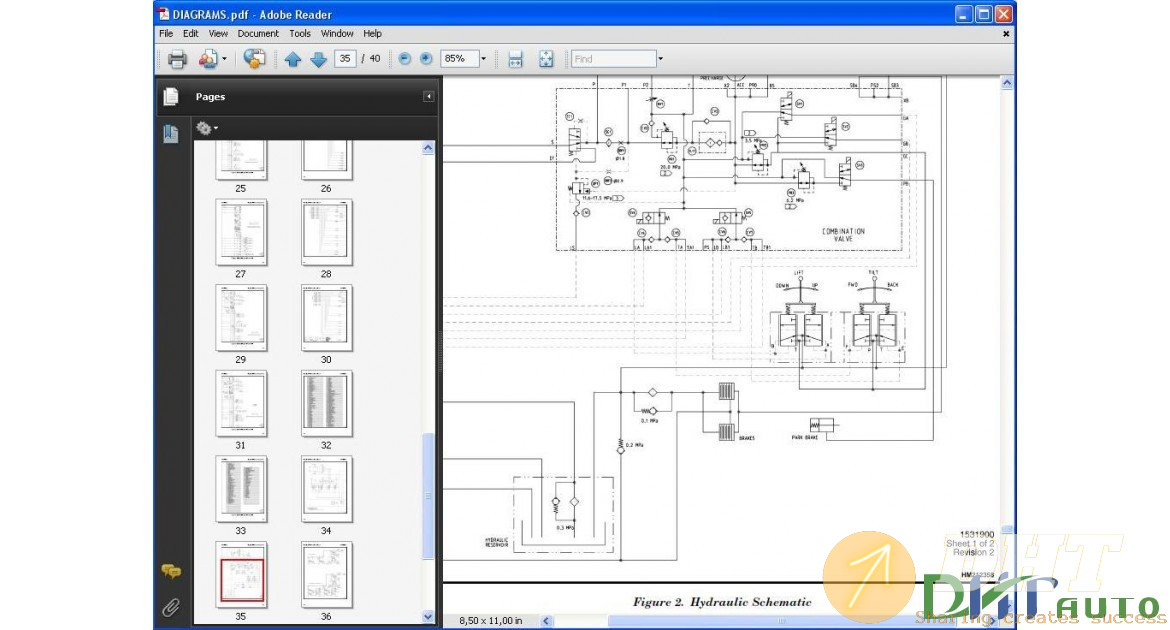Select page 27 thumbnail
Image resolution: width=1170 pixels, height=630 pixels.
240,232
